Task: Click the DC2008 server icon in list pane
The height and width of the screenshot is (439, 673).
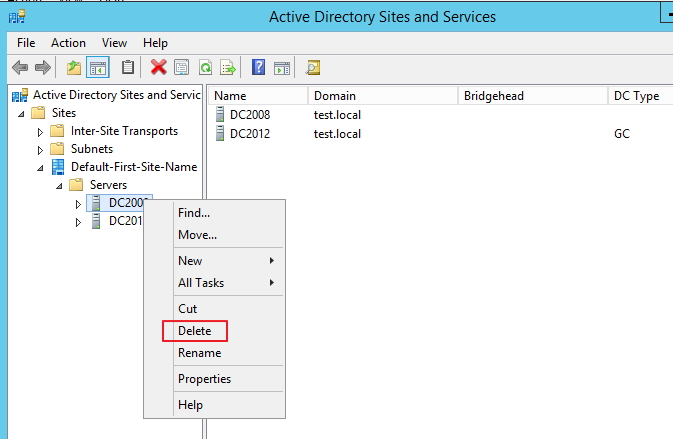Action: tap(220, 115)
